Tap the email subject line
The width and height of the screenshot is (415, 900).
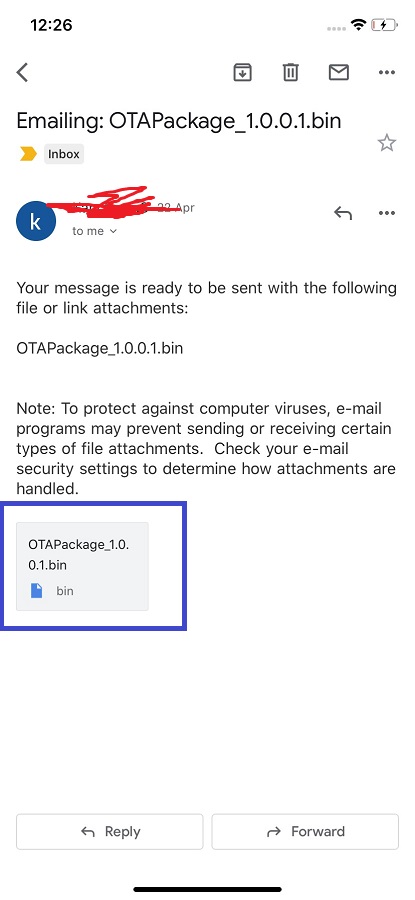[x=179, y=121]
